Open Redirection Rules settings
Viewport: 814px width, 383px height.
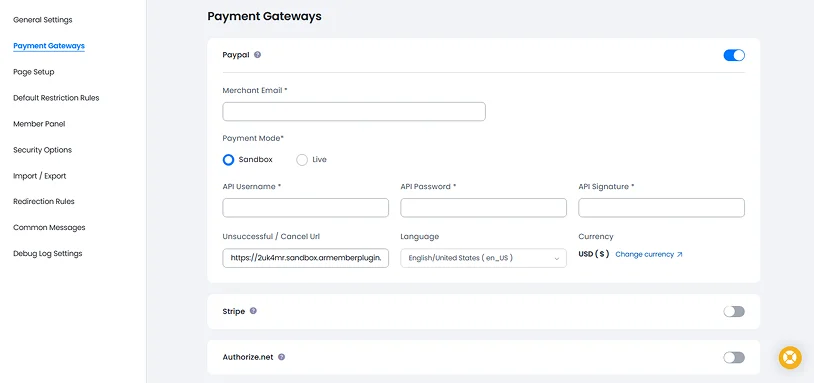(x=44, y=201)
